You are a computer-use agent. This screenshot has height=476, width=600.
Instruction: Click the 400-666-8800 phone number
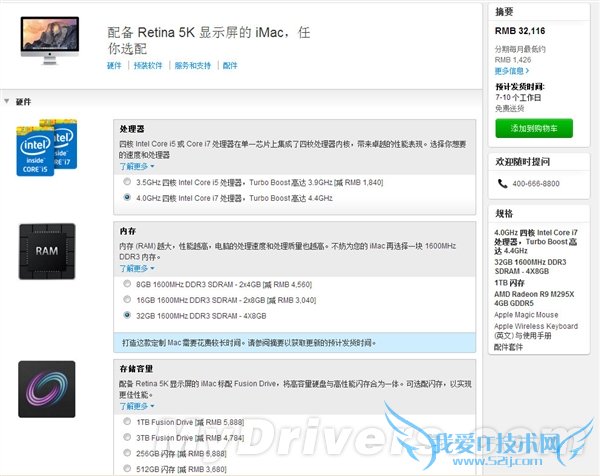click(x=536, y=184)
